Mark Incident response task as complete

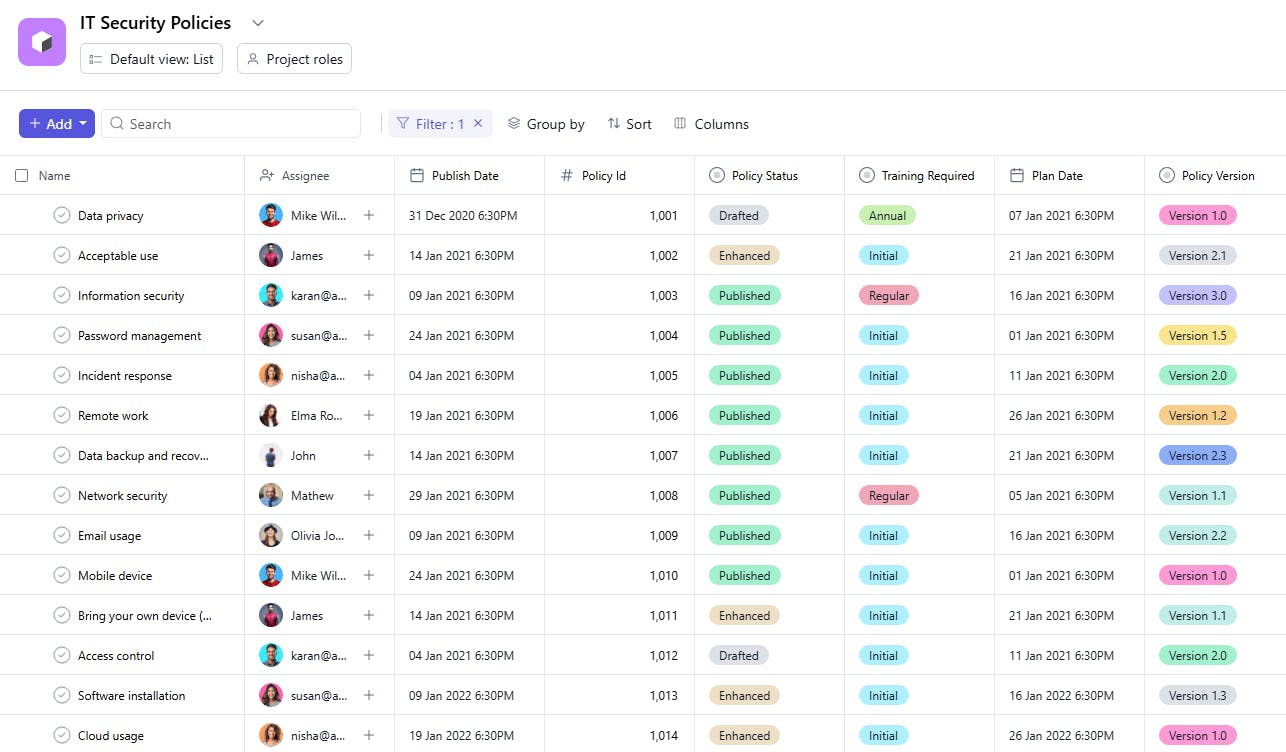pos(62,375)
